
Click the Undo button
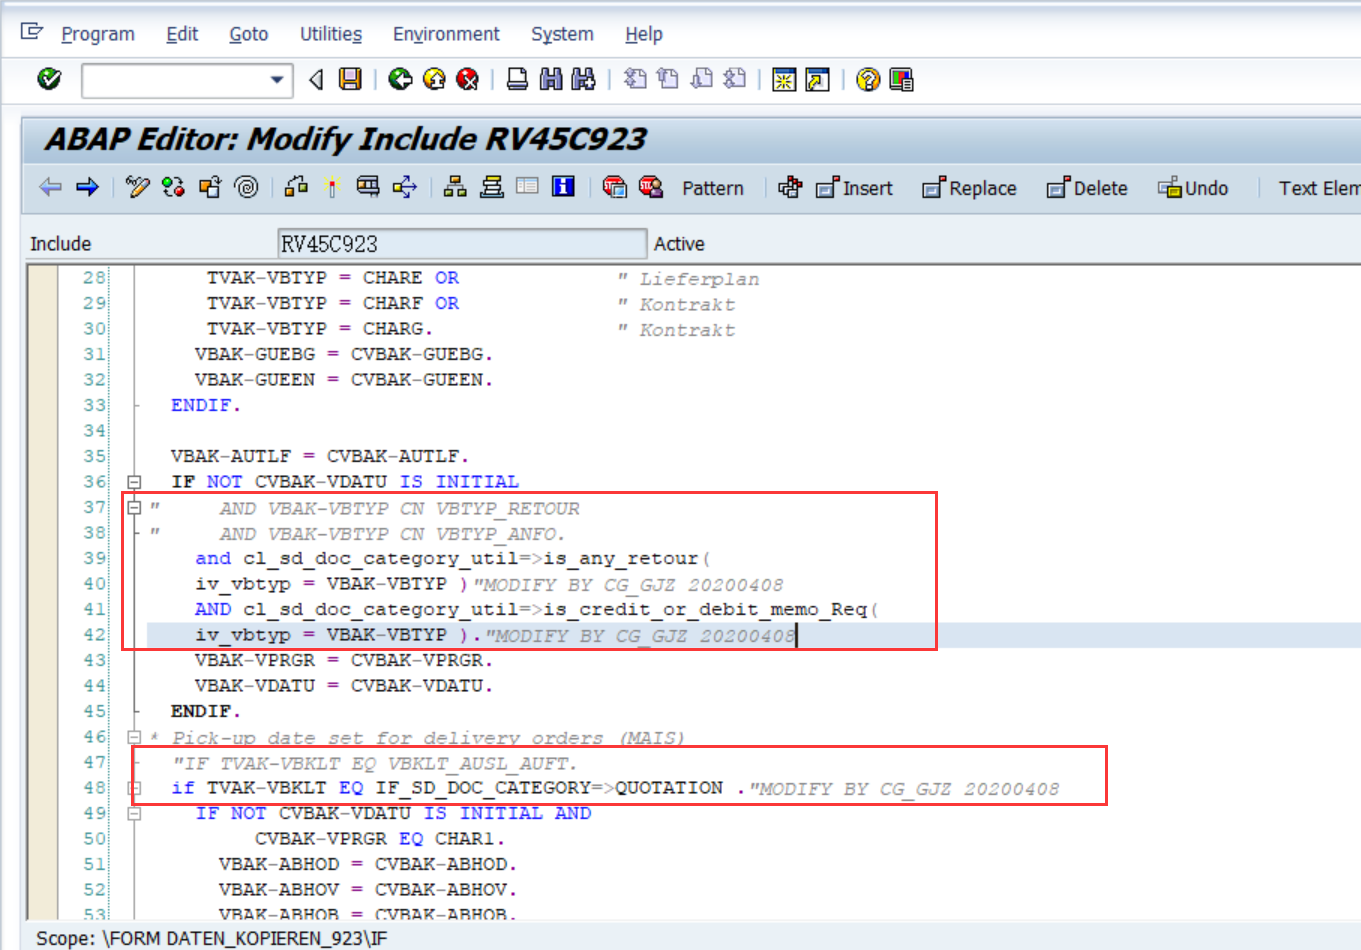(x=1192, y=188)
